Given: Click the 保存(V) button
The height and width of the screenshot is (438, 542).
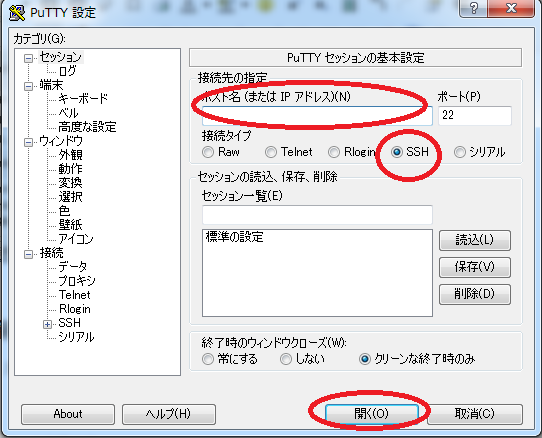Looking at the screenshot, I should click(x=475, y=267).
